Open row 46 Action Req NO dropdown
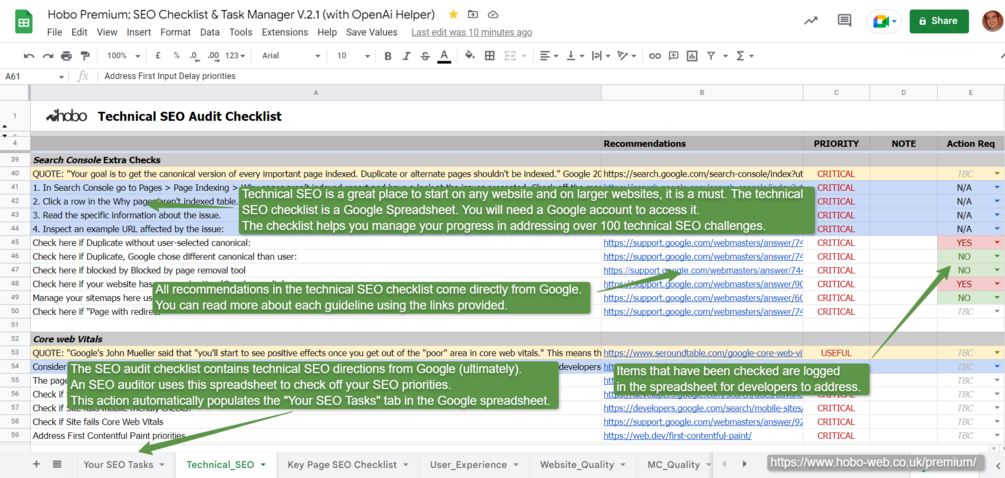This screenshot has height=478, width=1005. click(x=997, y=256)
